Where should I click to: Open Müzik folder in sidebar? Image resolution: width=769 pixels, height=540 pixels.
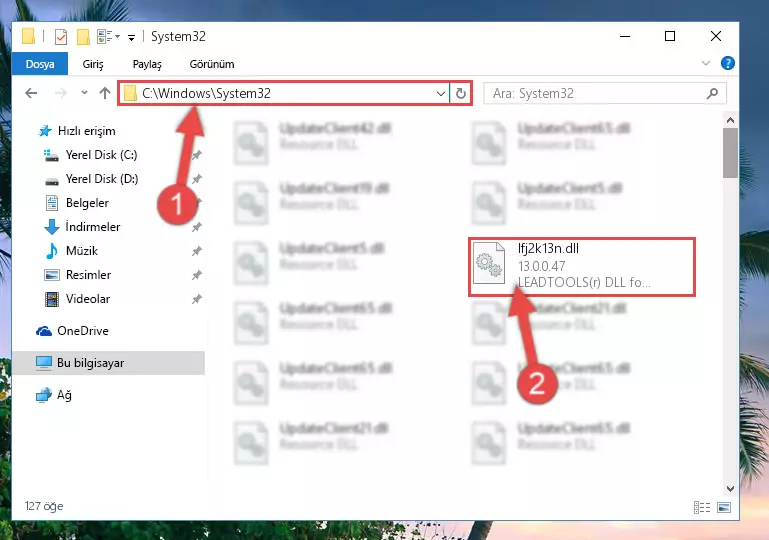(82, 251)
